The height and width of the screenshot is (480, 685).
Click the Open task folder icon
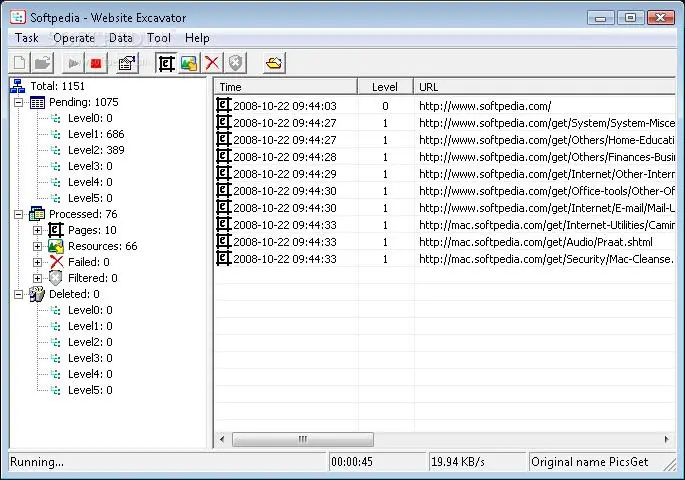coord(42,63)
